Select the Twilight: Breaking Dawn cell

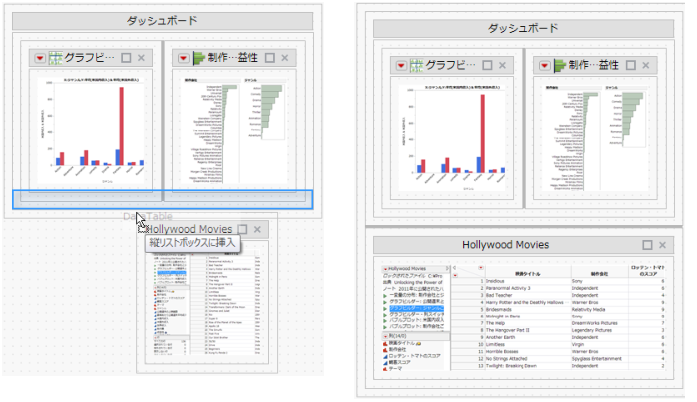(528, 366)
